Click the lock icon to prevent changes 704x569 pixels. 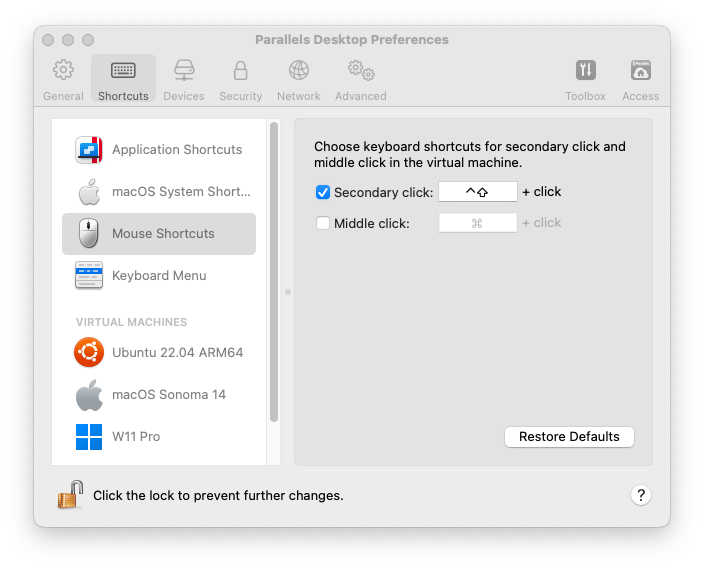tap(71, 494)
